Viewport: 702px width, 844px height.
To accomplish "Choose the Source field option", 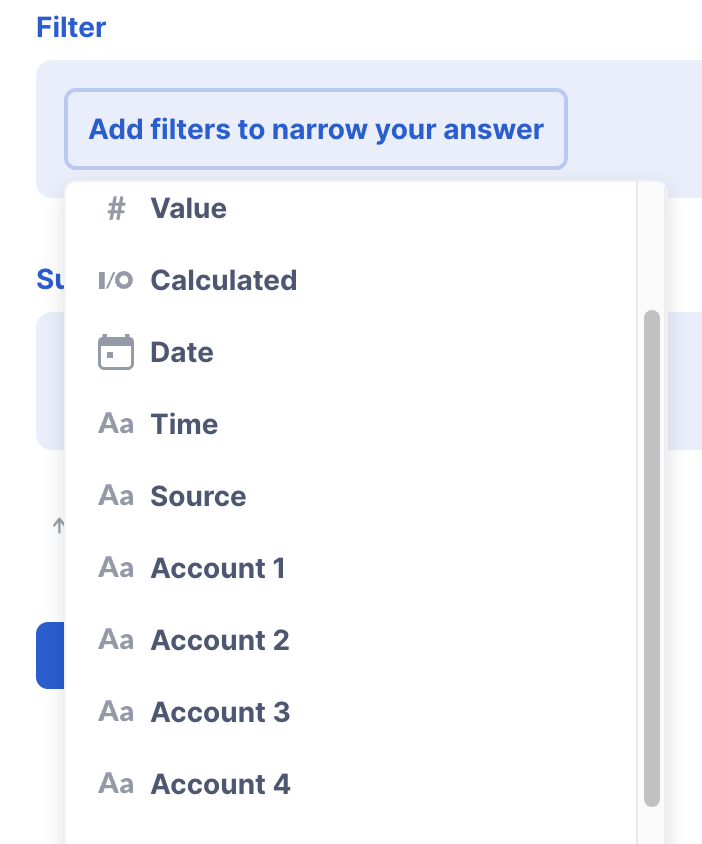I will pyautogui.click(x=351, y=496).
